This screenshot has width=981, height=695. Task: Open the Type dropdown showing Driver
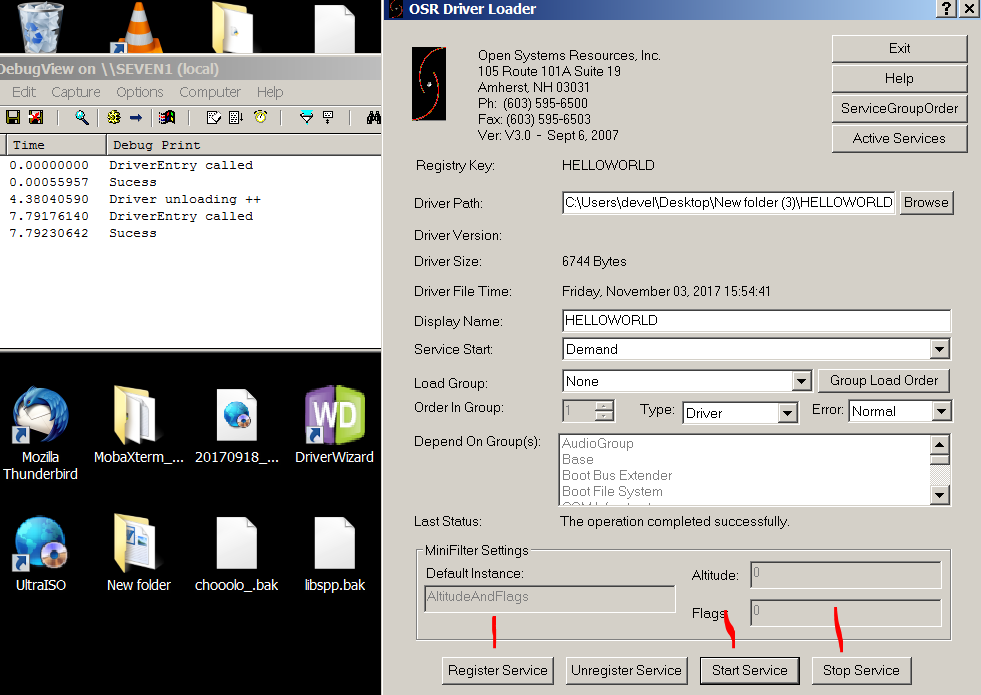pos(787,413)
